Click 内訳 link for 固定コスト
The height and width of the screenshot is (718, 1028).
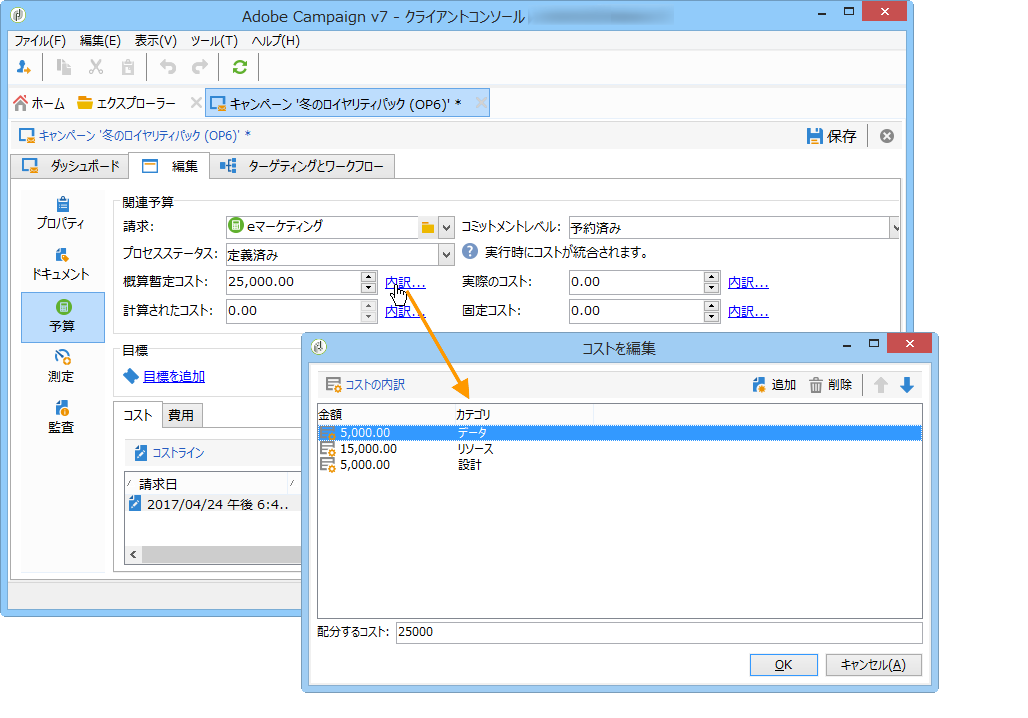748,311
